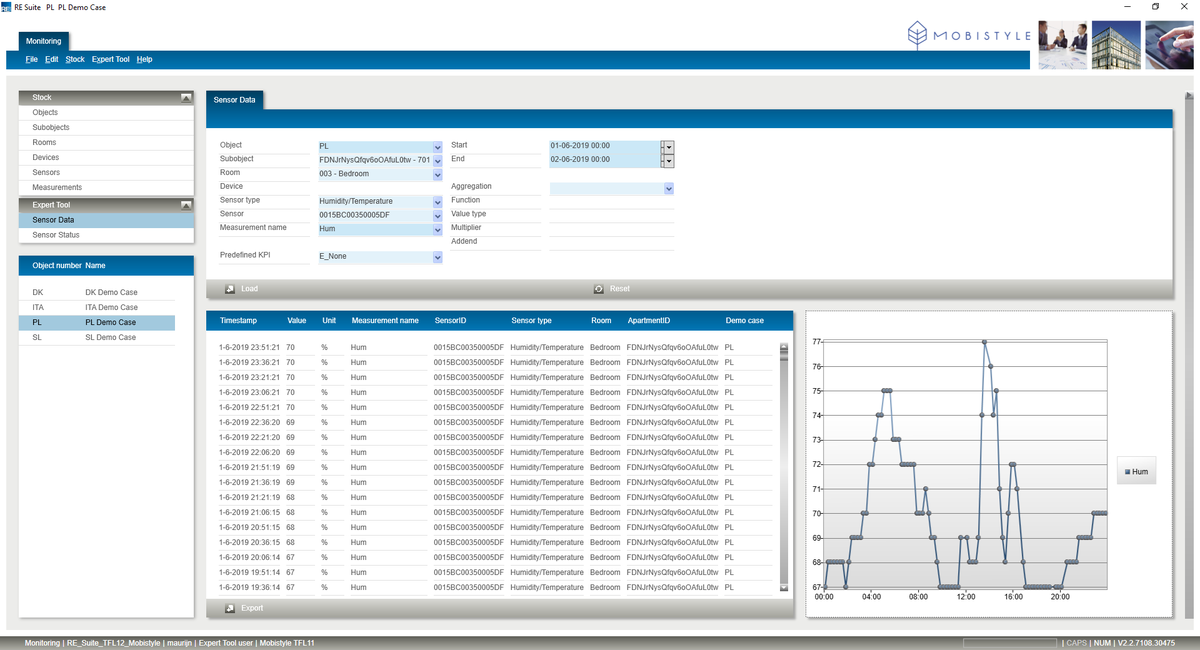Open Sensors in Stock panel
Viewport: 1200px width, 650px height.
click(x=106, y=173)
